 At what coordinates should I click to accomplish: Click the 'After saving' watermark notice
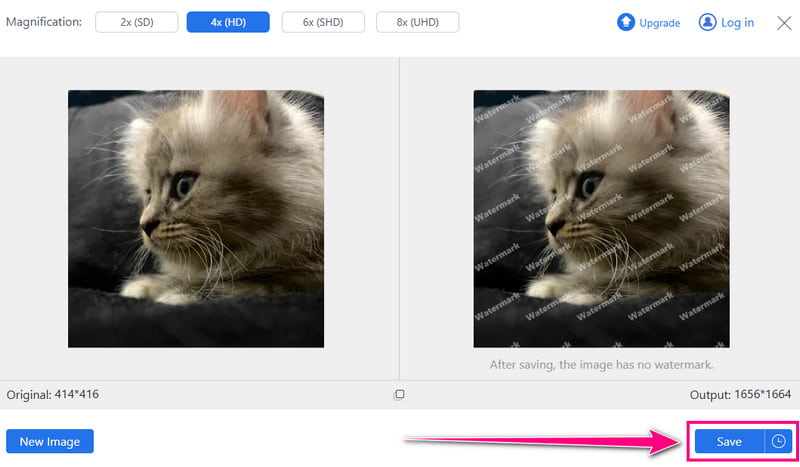[602, 365]
